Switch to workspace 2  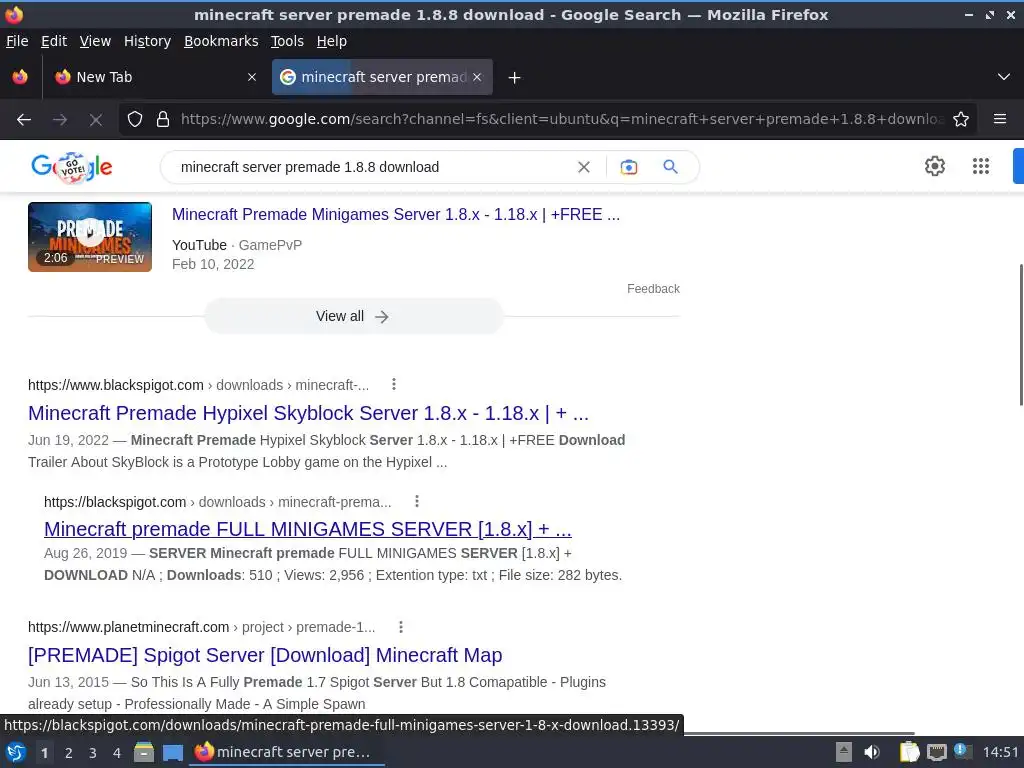[69, 753]
